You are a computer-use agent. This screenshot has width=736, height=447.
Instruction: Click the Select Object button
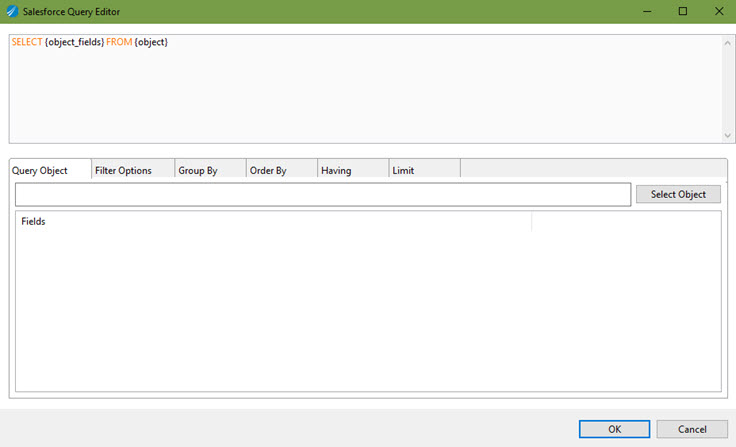[678, 194]
